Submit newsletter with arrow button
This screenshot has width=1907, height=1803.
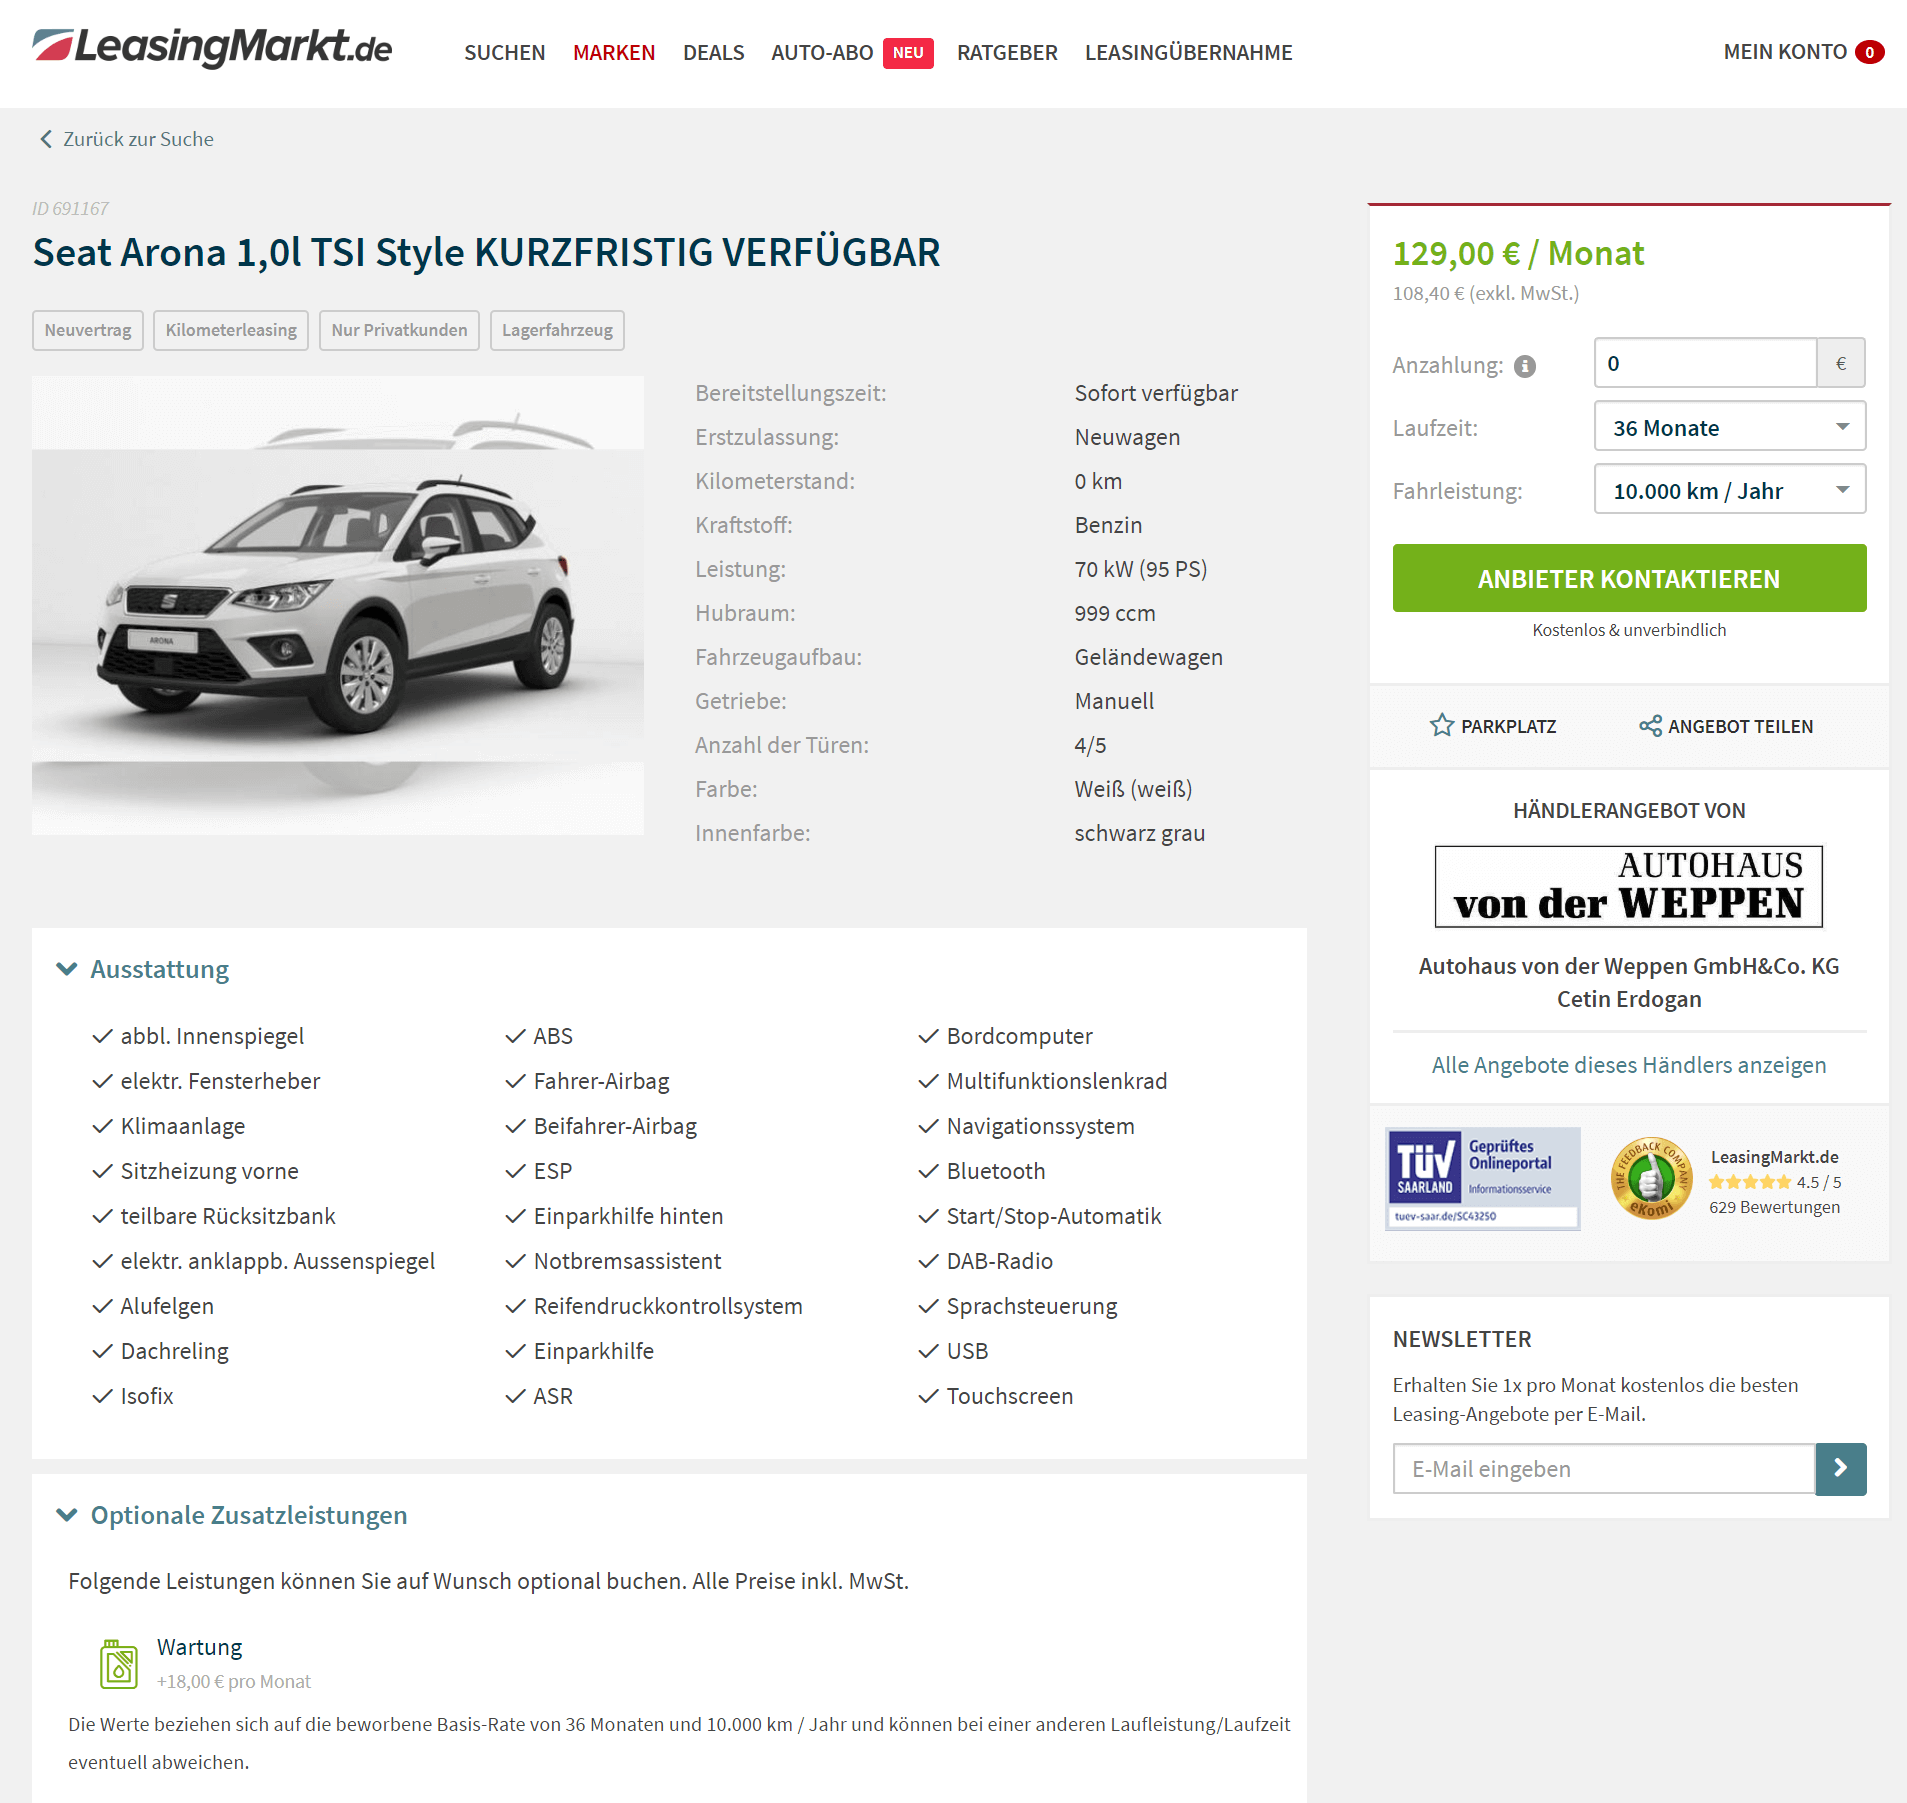[x=1840, y=1468]
